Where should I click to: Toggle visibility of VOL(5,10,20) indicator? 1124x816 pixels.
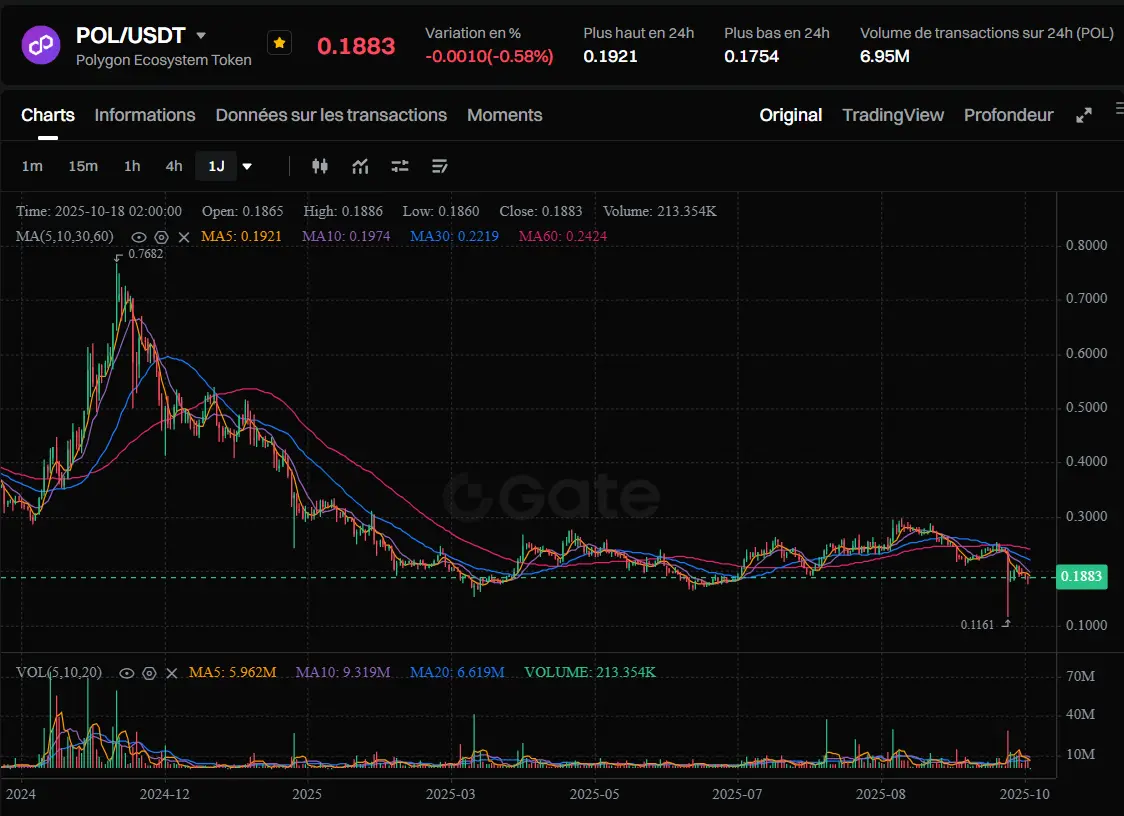(x=127, y=673)
